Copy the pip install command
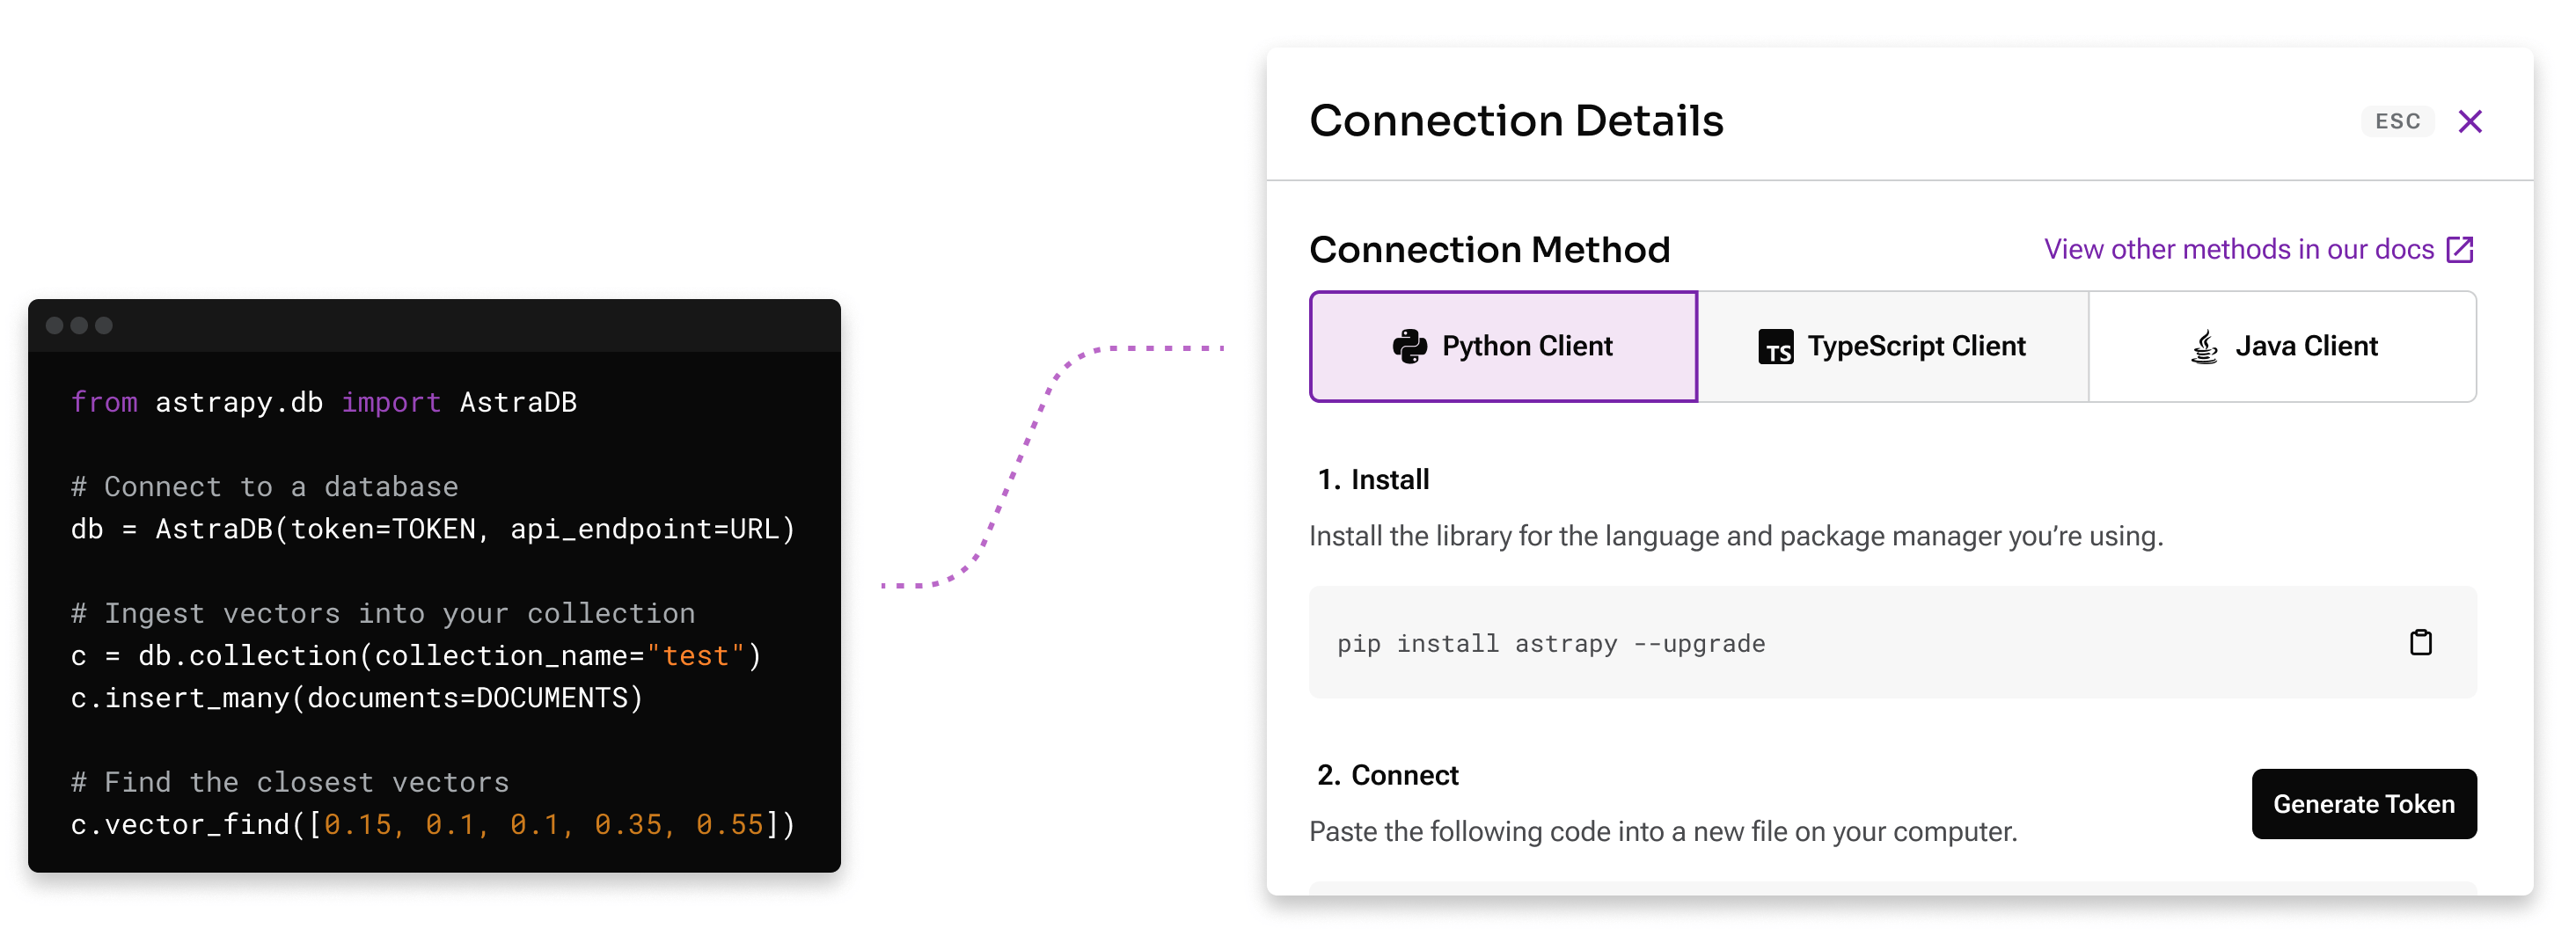The height and width of the screenshot is (943, 2576). pos(2420,642)
